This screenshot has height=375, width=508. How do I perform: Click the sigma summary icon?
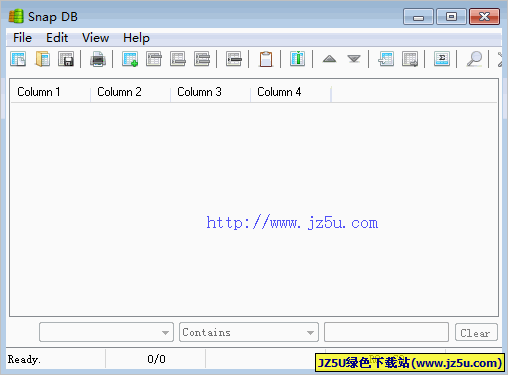pos(442,59)
